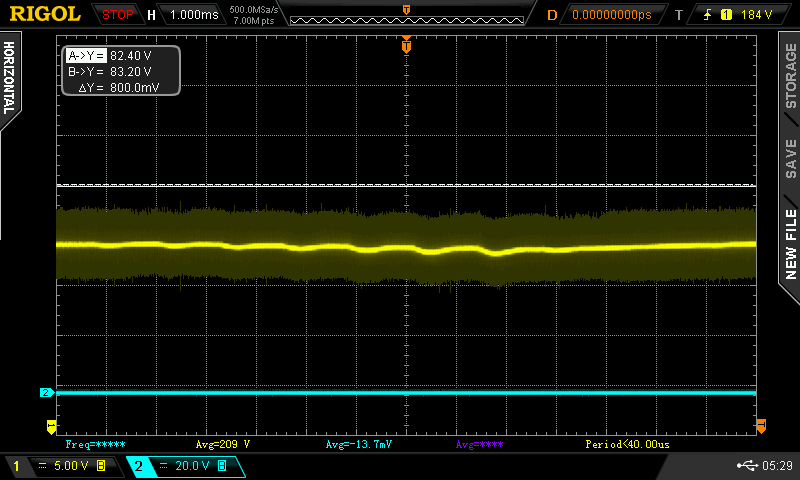Toggle the red STOP run state indicator
Viewport: 800px width, 480px height.
pyautogui.click(x=117, y=15)
